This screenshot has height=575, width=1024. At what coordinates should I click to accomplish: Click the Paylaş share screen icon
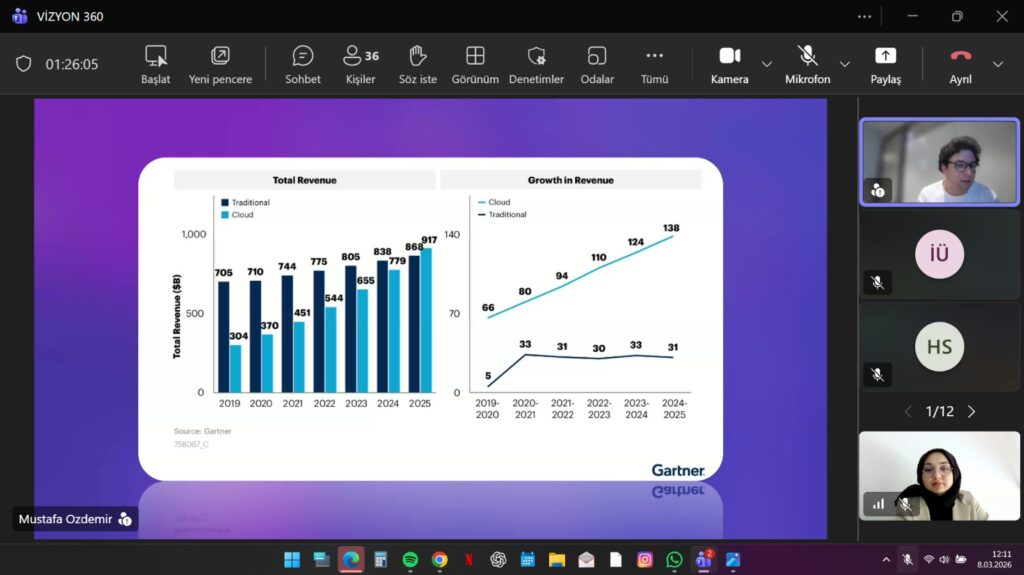click(885, 64)
